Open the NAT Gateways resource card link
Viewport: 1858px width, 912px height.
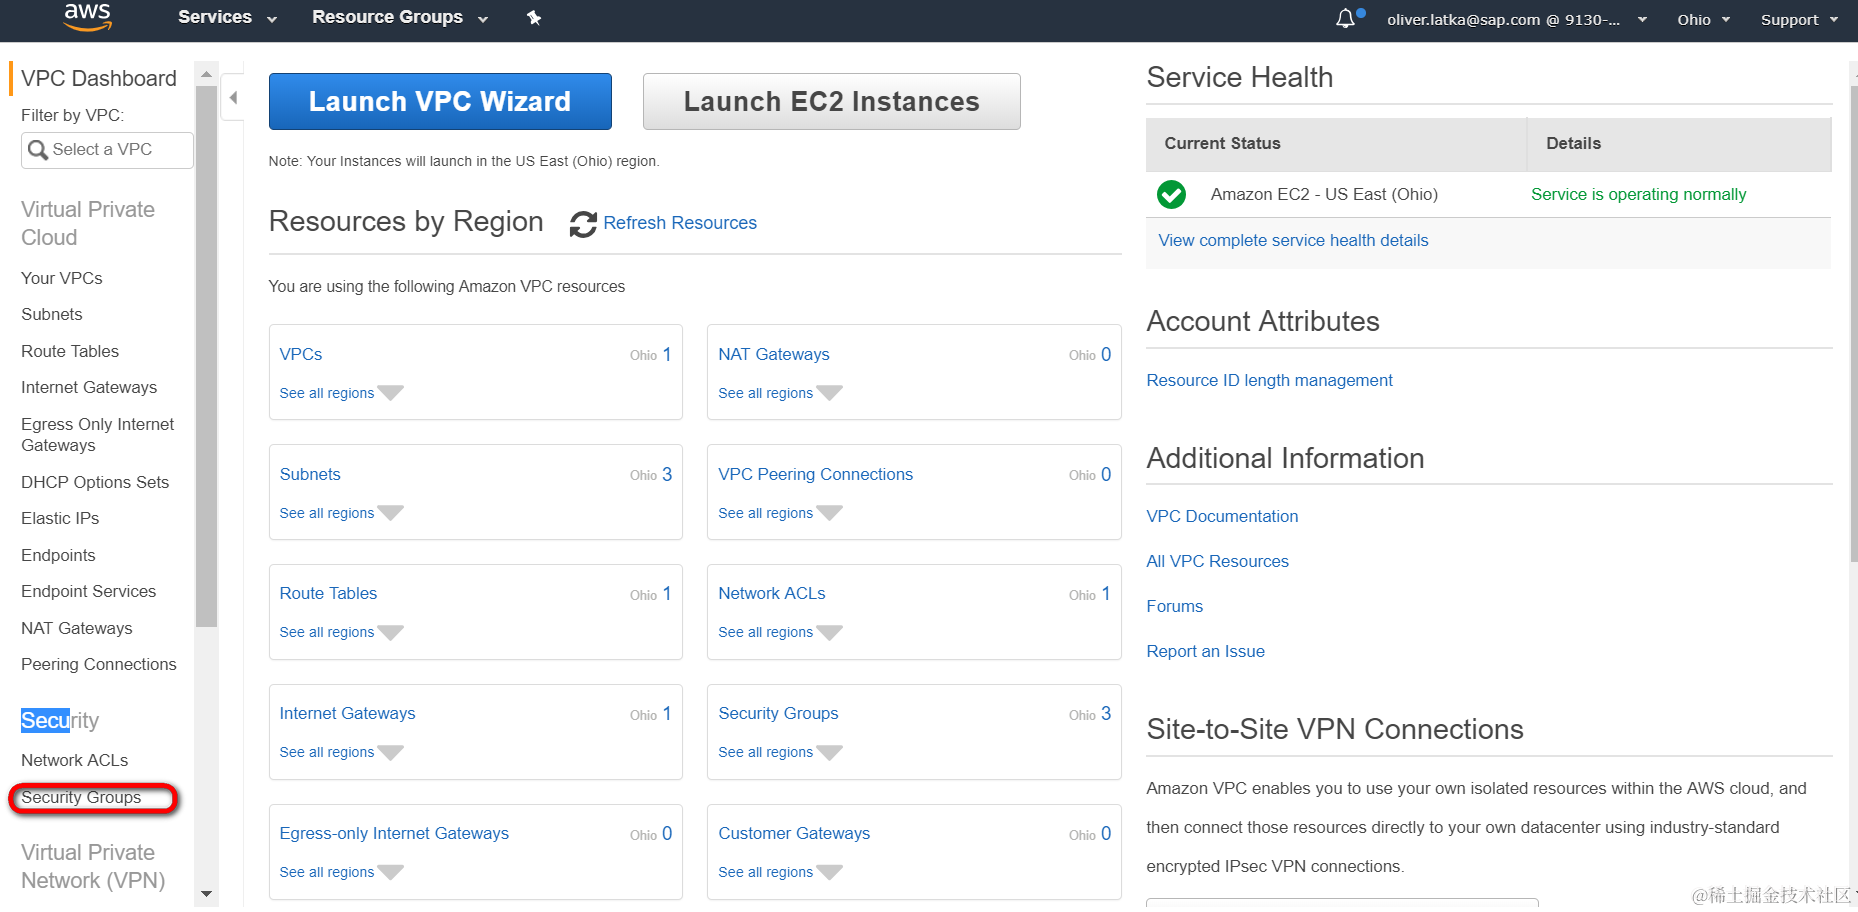tap(774, 354)
